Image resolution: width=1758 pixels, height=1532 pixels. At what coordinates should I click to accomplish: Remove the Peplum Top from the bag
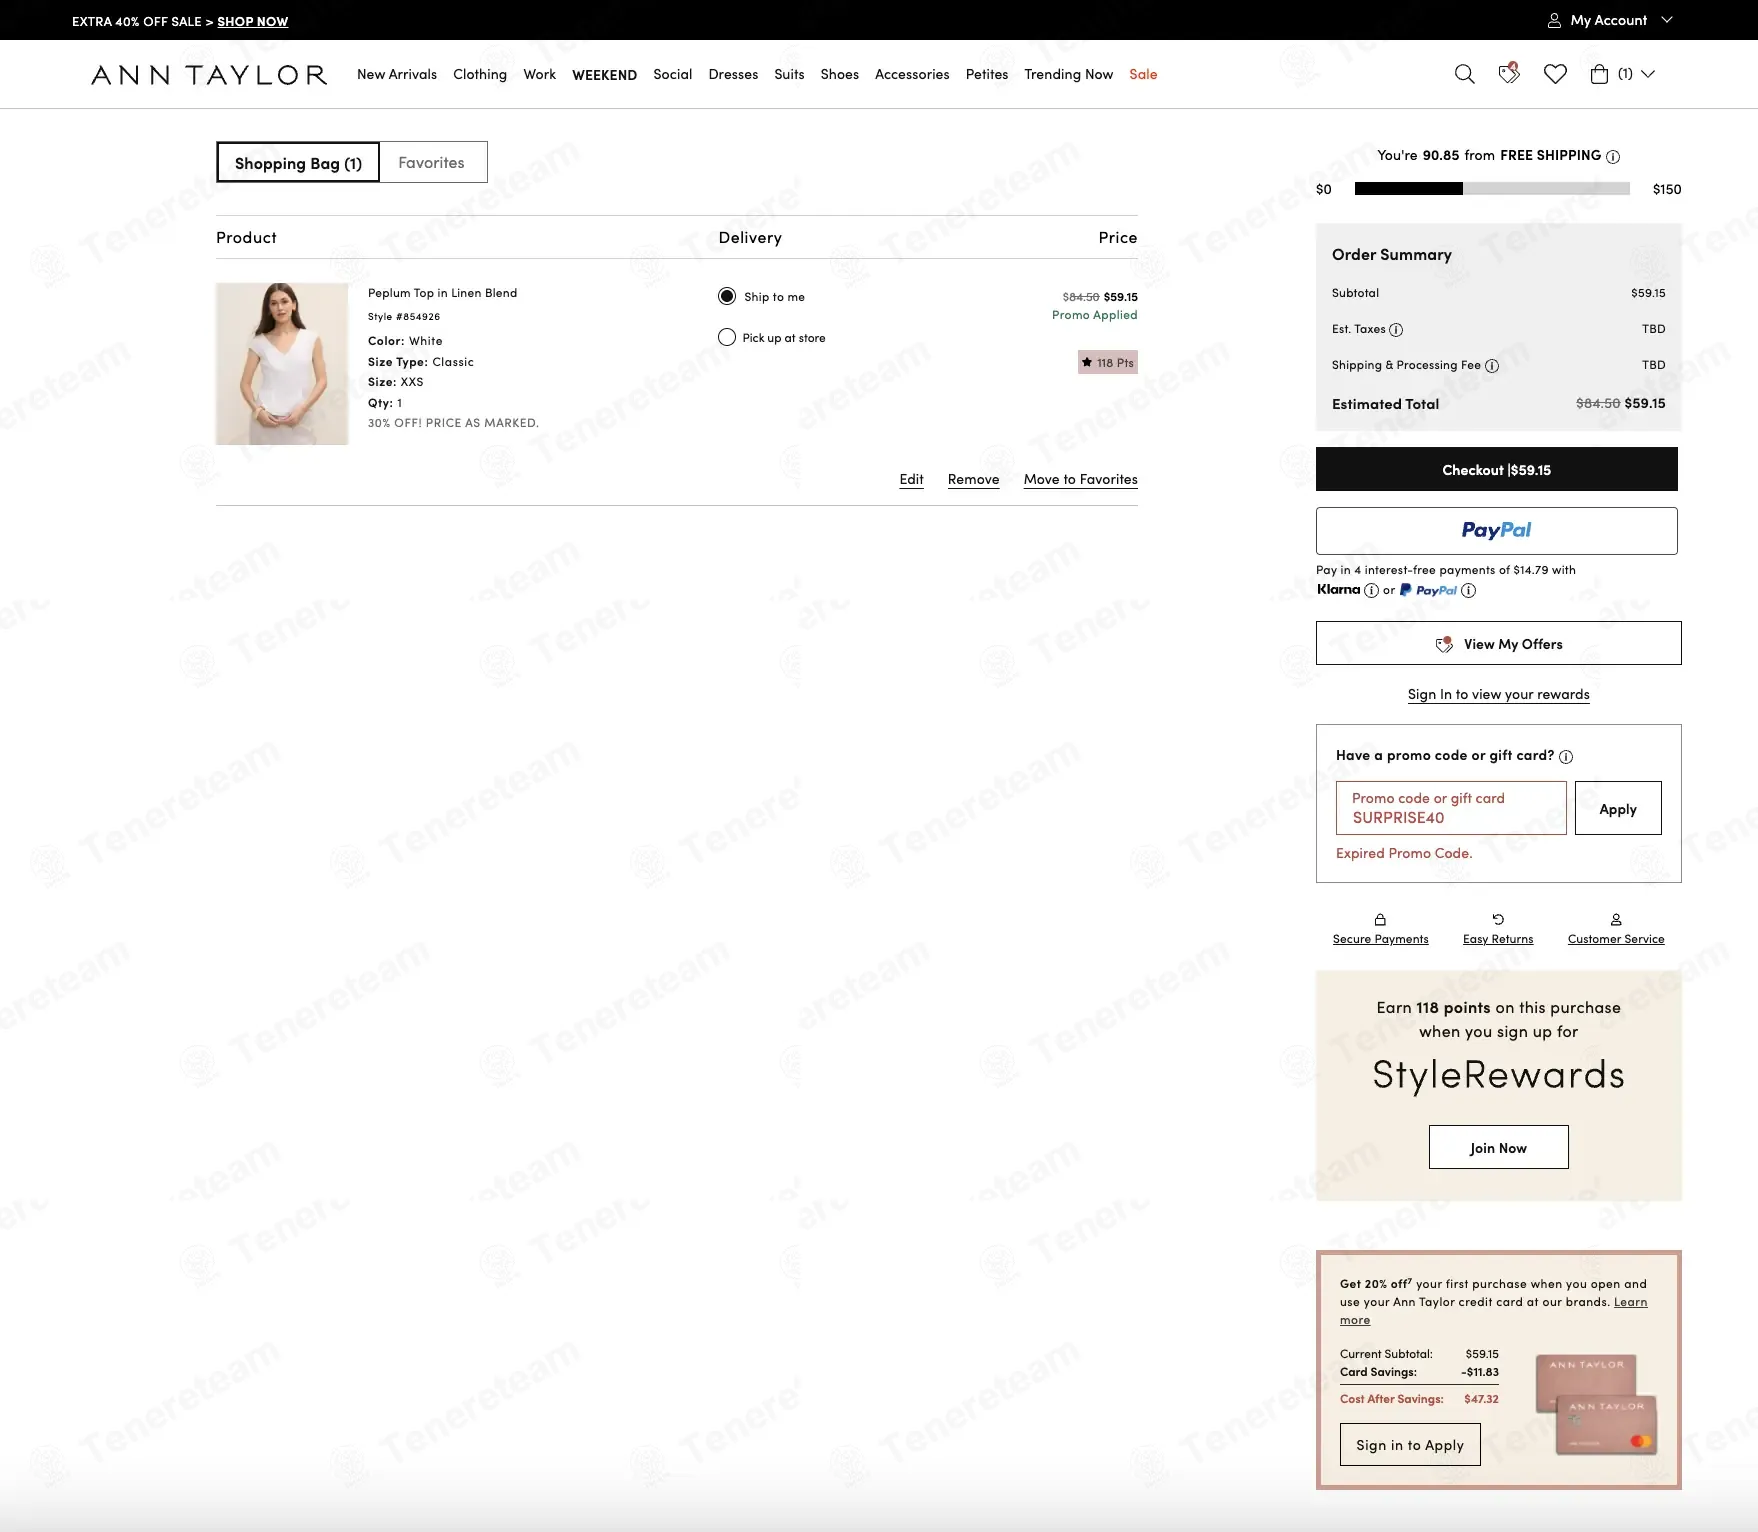click(x=974, y=480)
